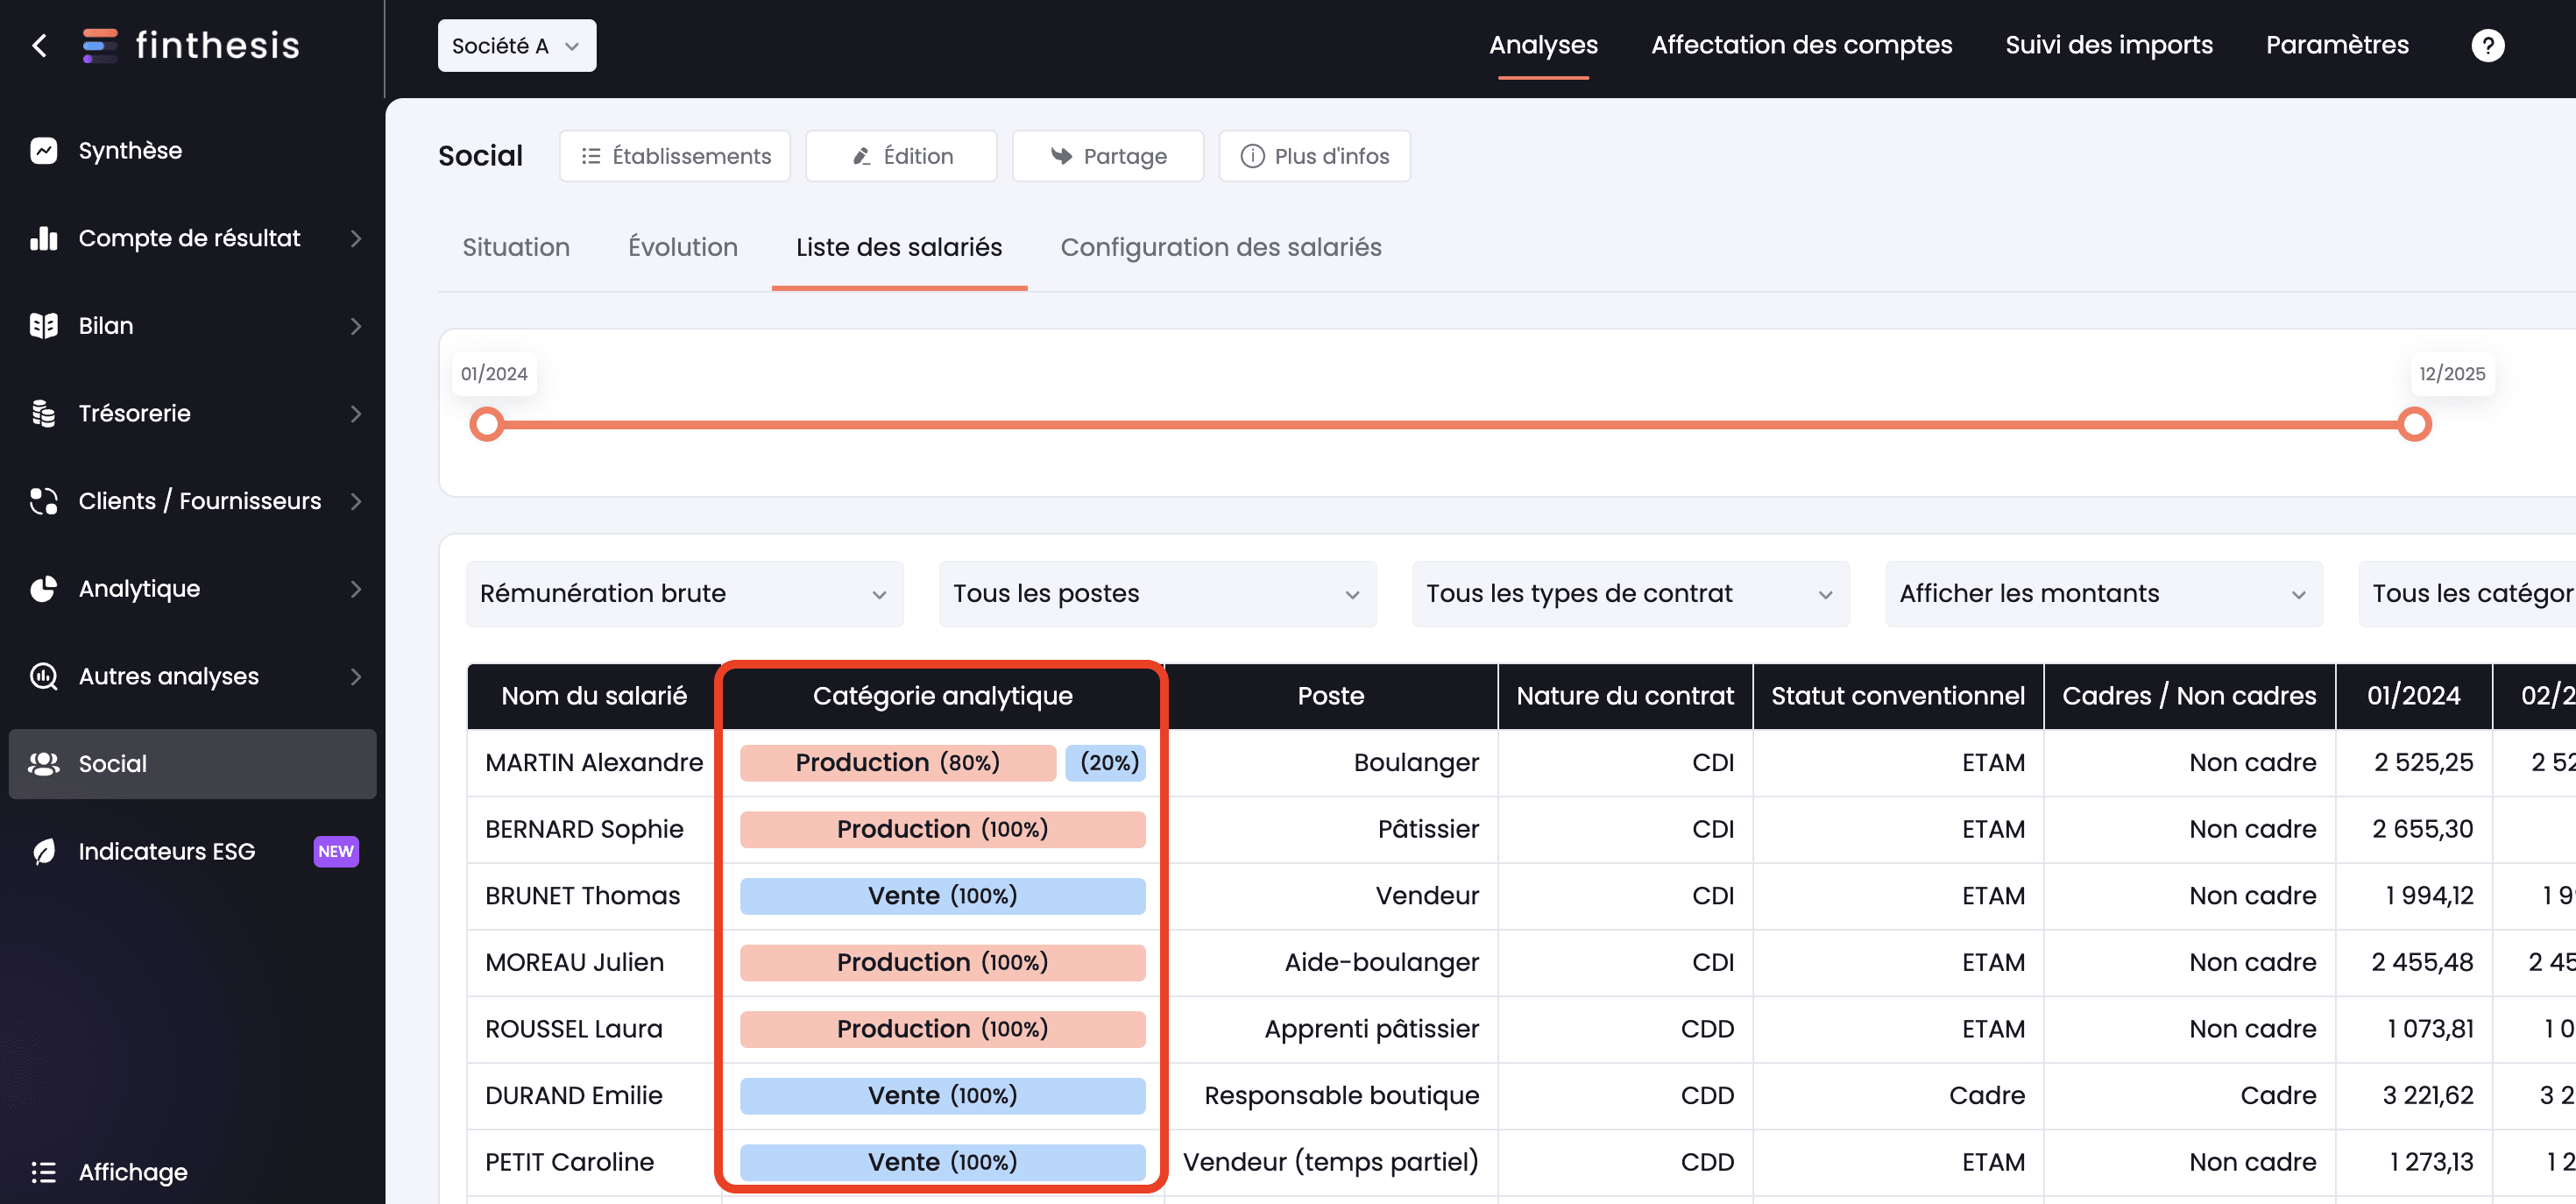Image resolution: width=2576 pixels, height=1204 pixels.
Task: Expand the Clients / Fournisseurs chevron
Action: tap(356, 501)
